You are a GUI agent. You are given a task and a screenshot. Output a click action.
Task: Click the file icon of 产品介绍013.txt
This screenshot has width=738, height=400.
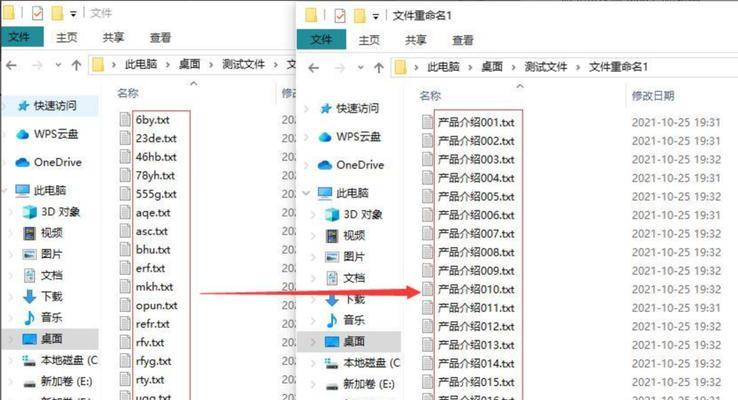tap(427, 345)
